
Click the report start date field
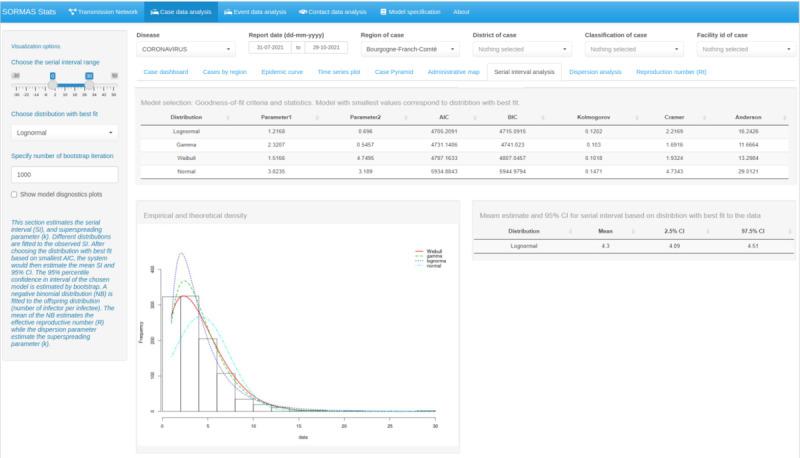click(270, 48)
